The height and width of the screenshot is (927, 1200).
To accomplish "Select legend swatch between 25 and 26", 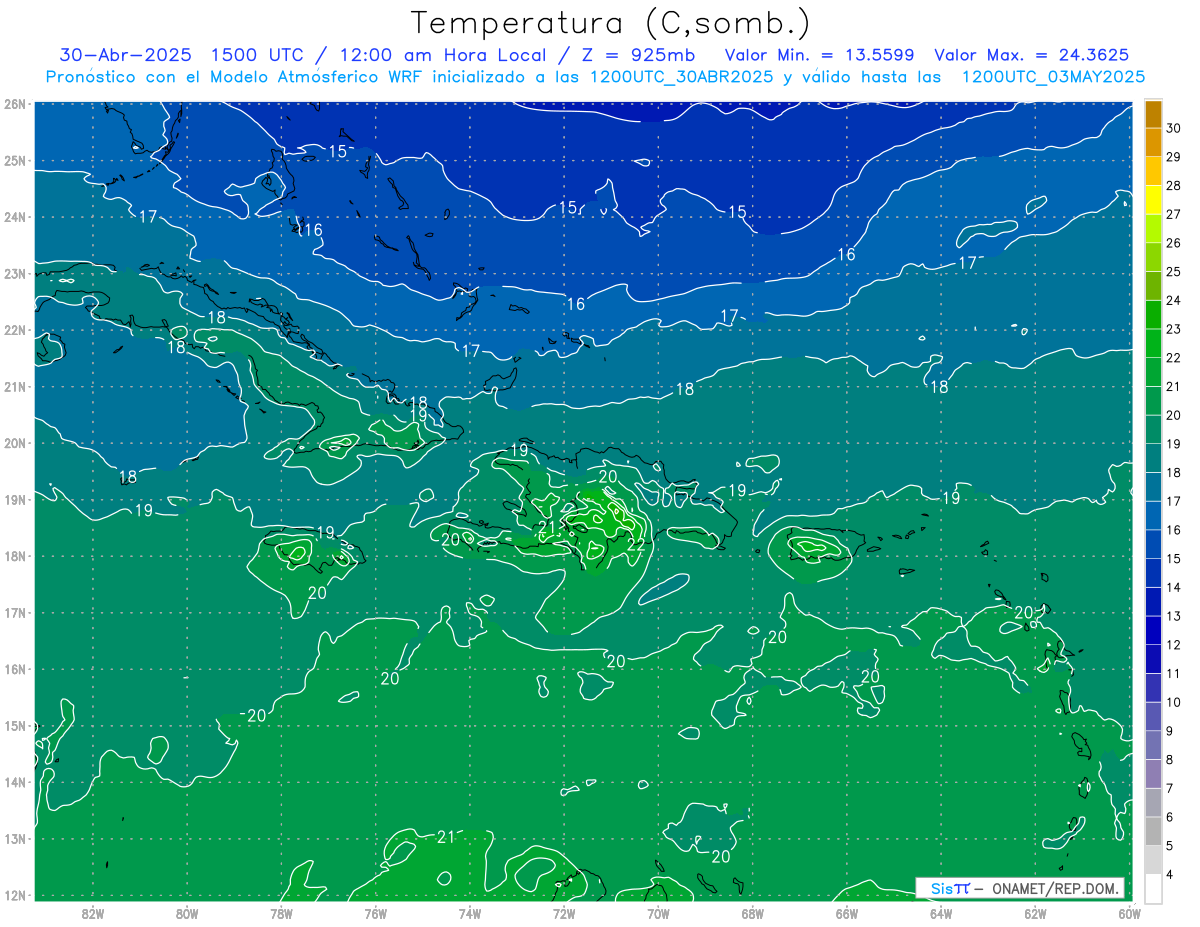I will click(x=1153, y=258).
